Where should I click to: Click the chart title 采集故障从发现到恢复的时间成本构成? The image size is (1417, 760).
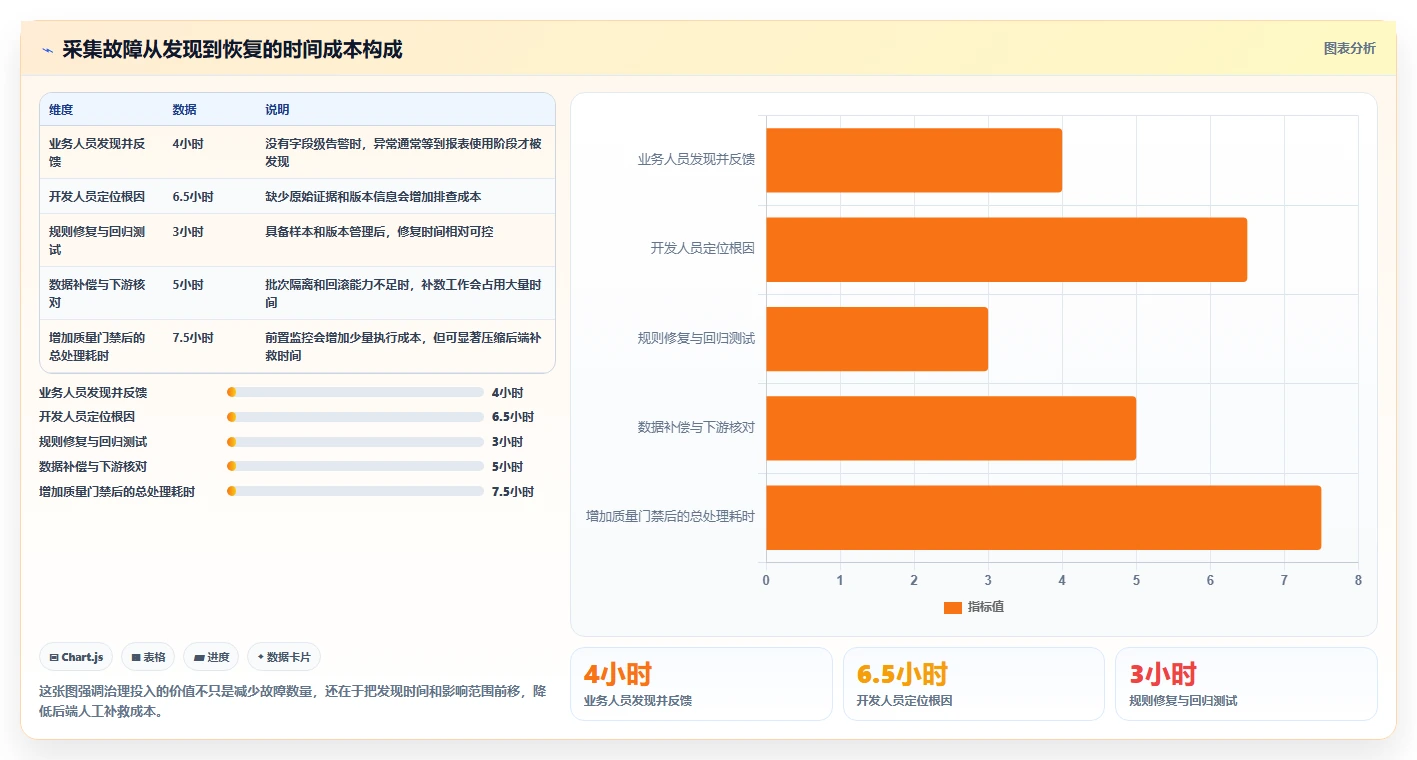click(x=232, y=50)
